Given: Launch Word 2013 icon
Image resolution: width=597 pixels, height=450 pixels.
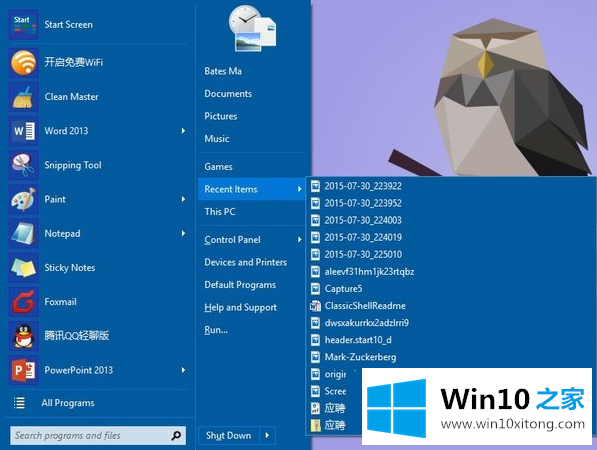Looking at the screenshot, I should coord(24,131).
